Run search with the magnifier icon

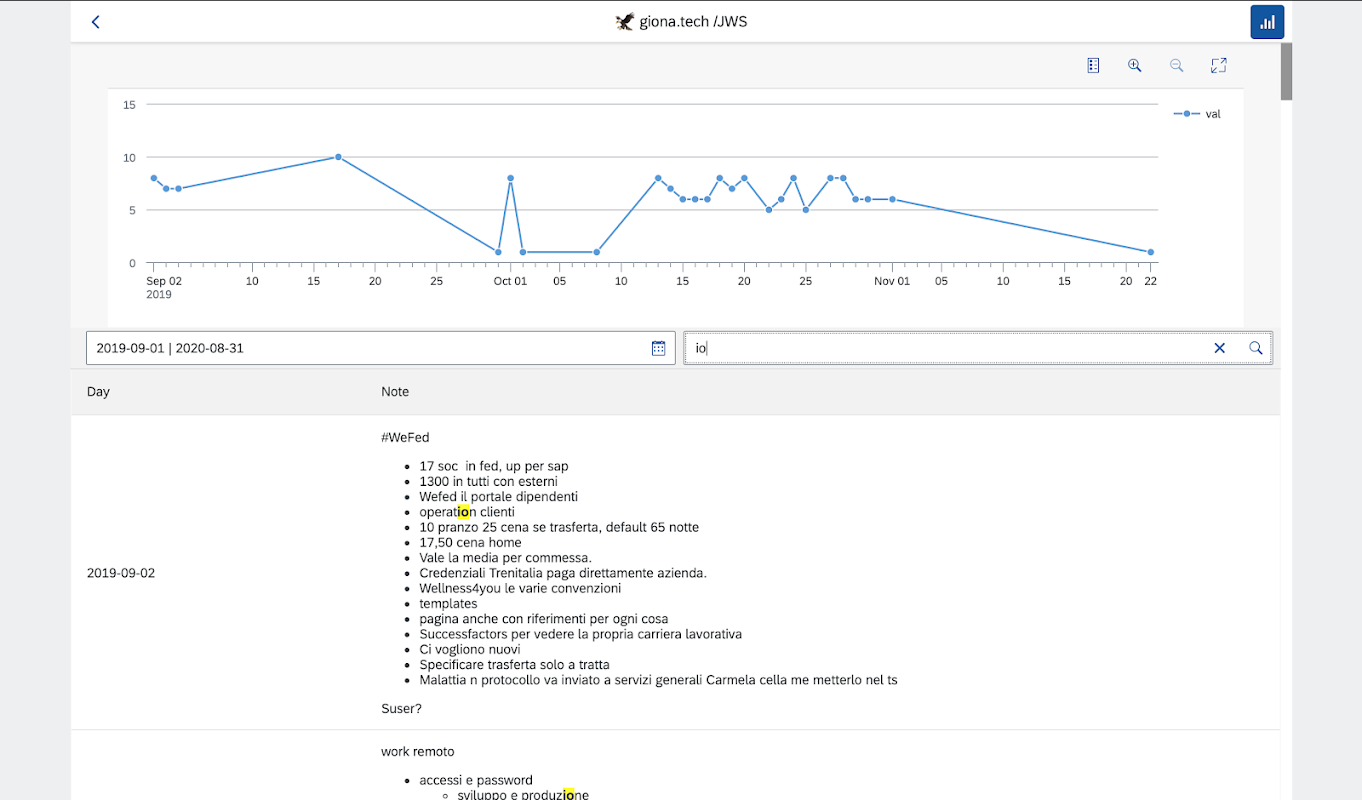1256,348
